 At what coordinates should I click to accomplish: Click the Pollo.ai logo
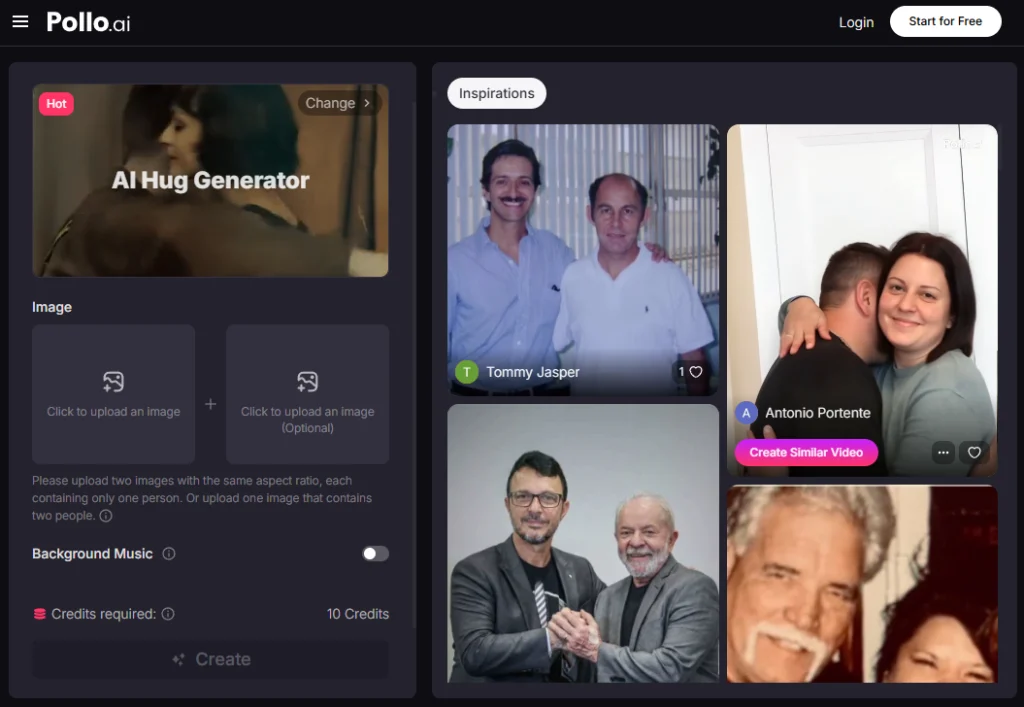[x=88, y=21]
